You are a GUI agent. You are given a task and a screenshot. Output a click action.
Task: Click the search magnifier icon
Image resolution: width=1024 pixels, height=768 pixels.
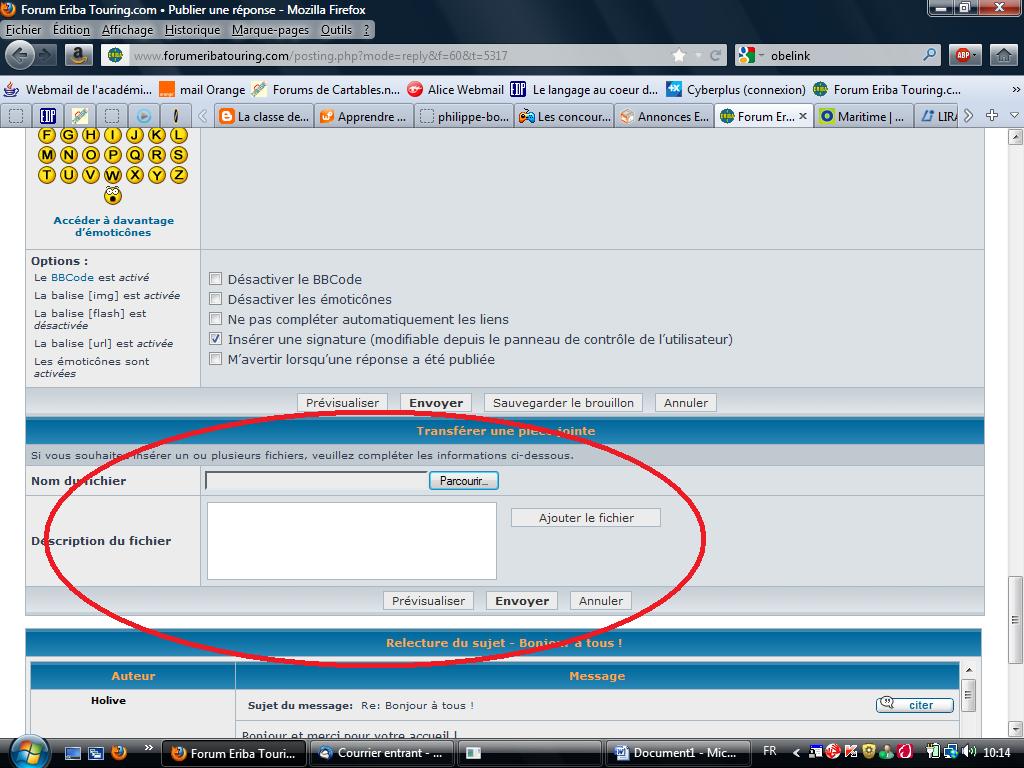(929, 56)
